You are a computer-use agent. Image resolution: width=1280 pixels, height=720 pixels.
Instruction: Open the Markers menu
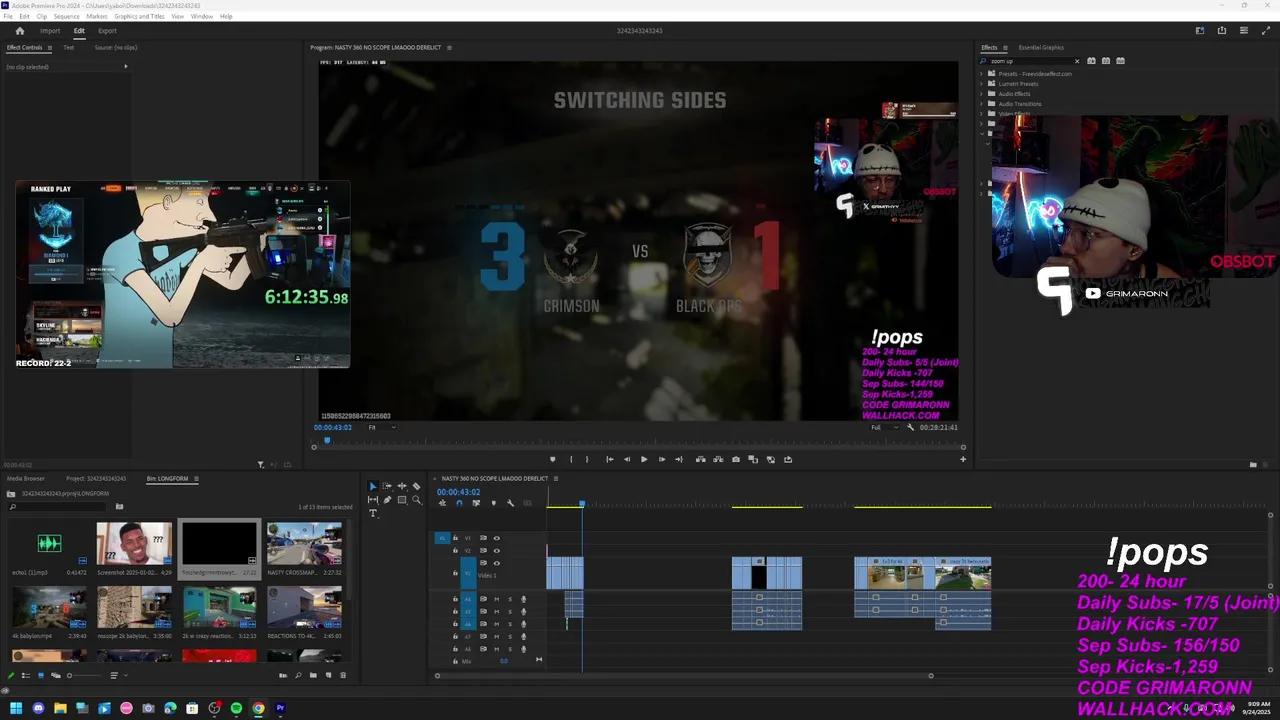pyautogui.click(x=97, y=16)
